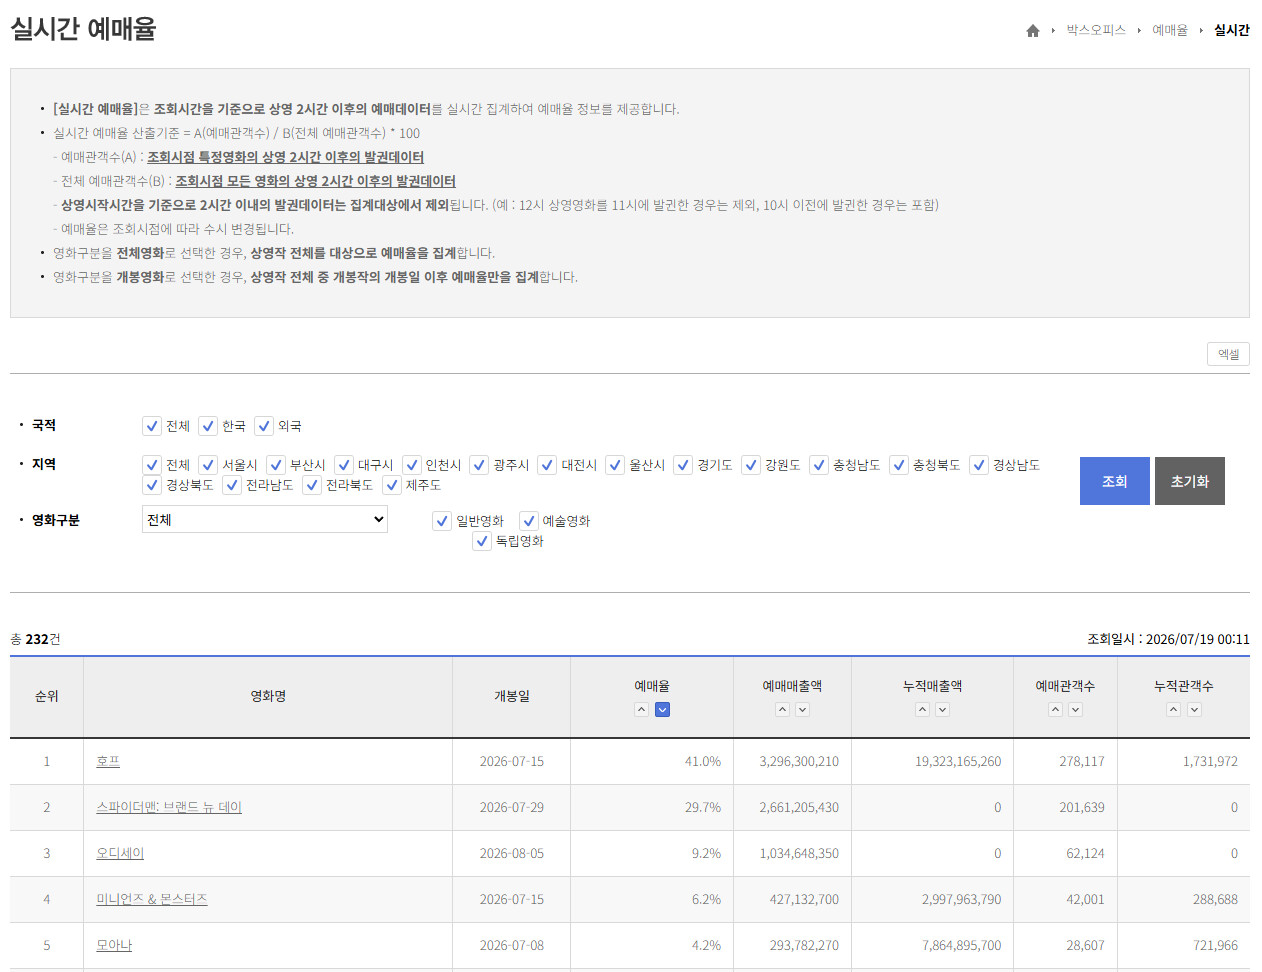1262x972 pixels.
Task: Toggle 지역 전체 checkbox
Action: click(152, 465)
